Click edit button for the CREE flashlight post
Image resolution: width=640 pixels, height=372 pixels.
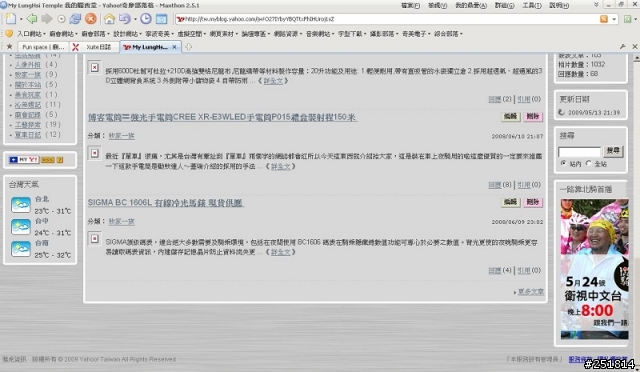tap(510, 116)
